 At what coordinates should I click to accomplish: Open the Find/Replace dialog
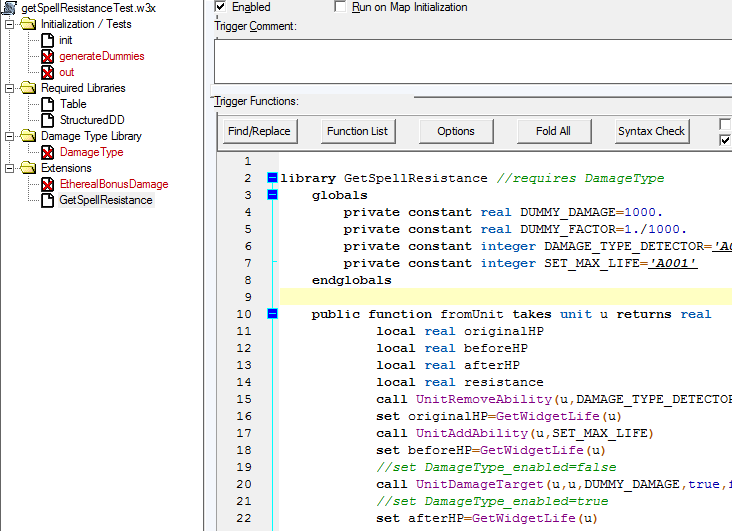coord(260,131)
